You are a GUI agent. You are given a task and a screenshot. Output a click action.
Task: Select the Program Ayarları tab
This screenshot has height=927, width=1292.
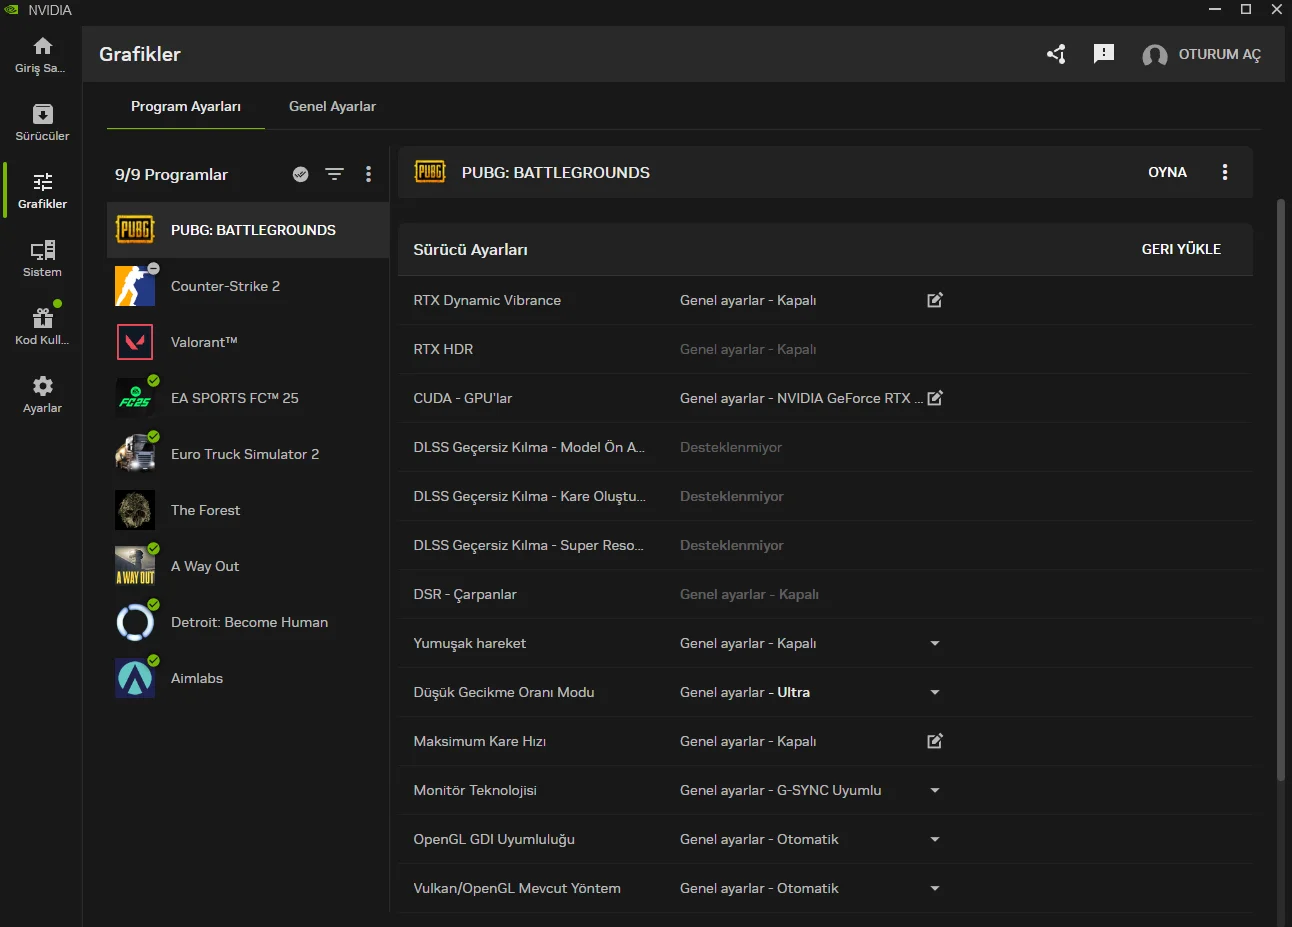pos(186,106)
